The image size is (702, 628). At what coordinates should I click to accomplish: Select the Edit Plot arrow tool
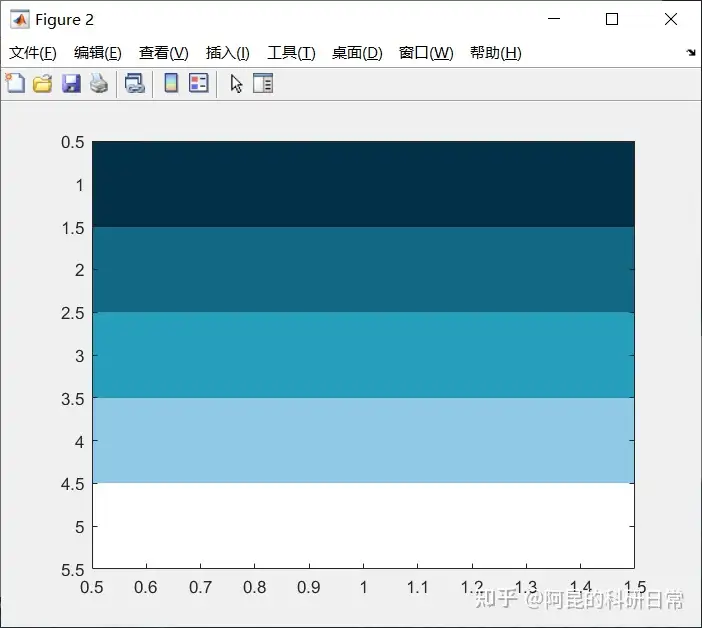tap(236, 84)
